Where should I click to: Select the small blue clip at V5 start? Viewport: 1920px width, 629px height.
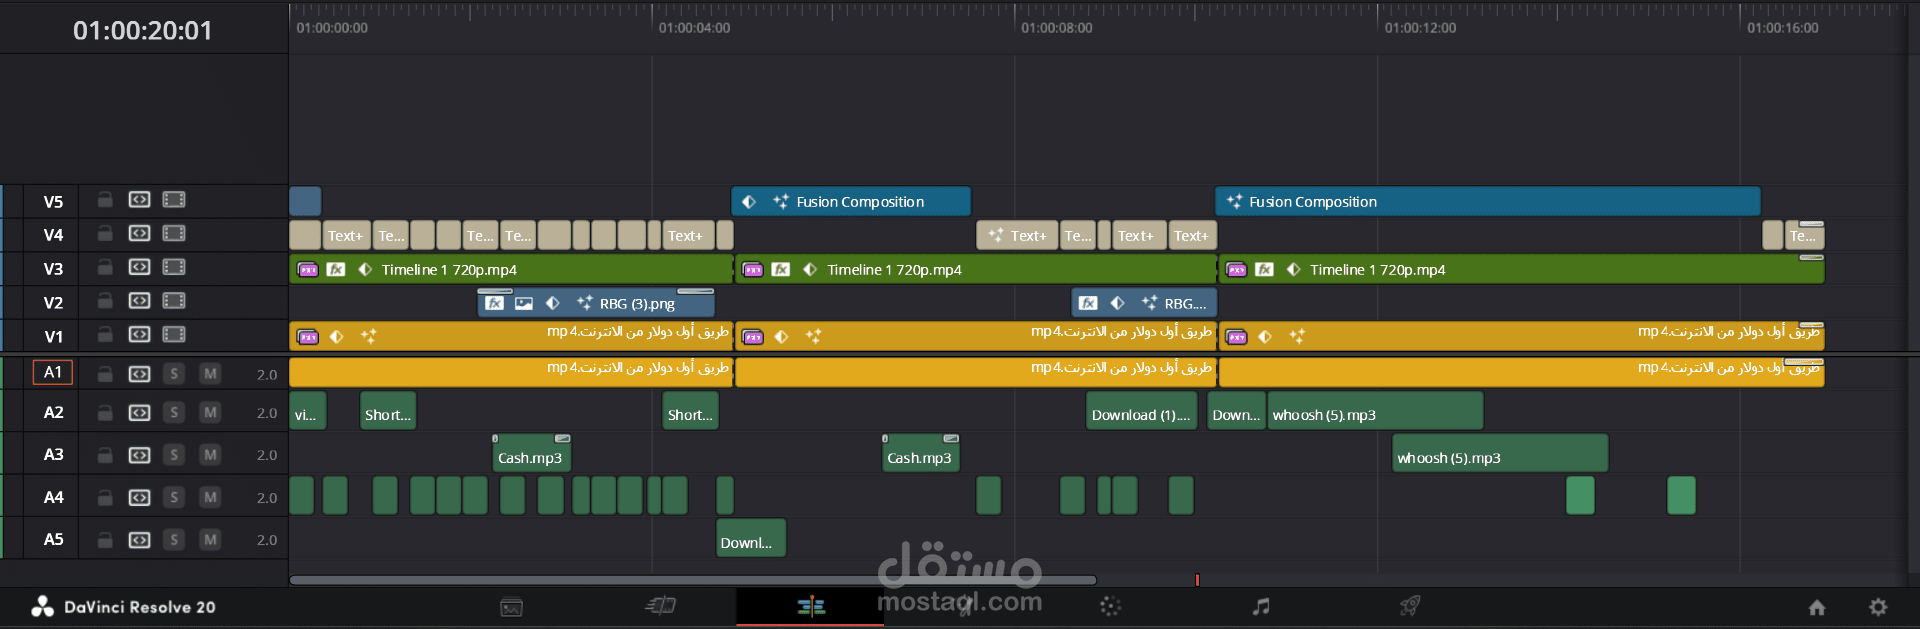[x=305, y=201]
